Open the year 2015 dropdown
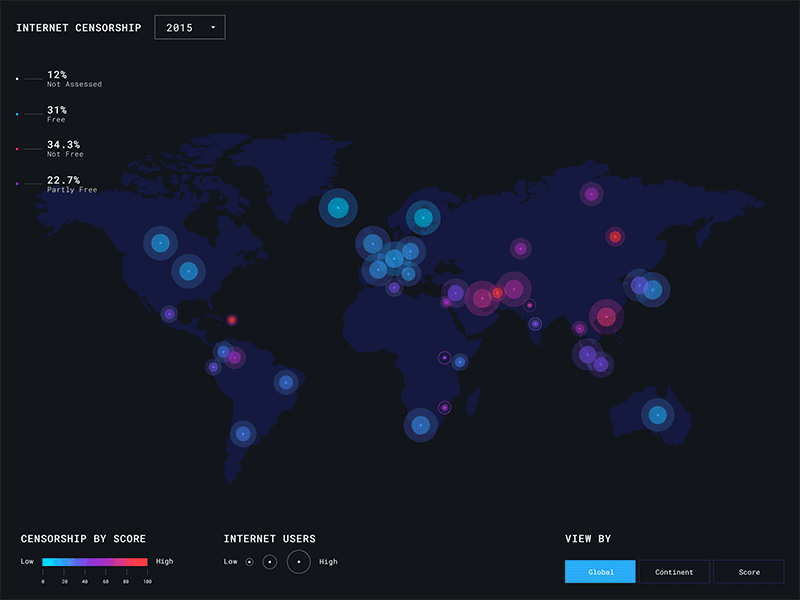This screenshot has width=800, height=600. click(189, 27)
